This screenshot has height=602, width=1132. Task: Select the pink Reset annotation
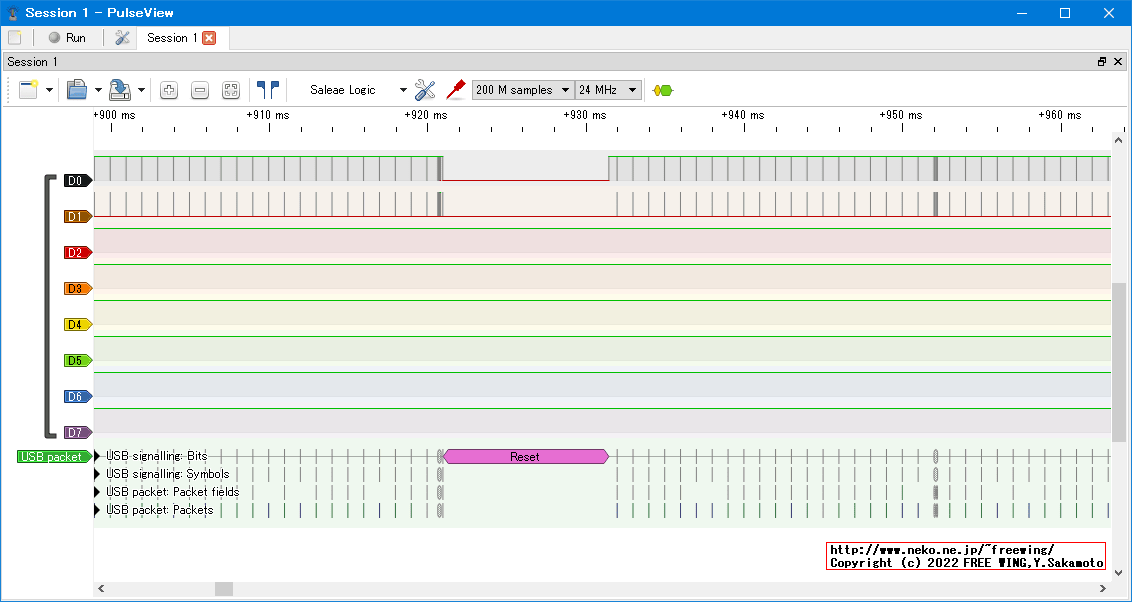tap(525, 457)
